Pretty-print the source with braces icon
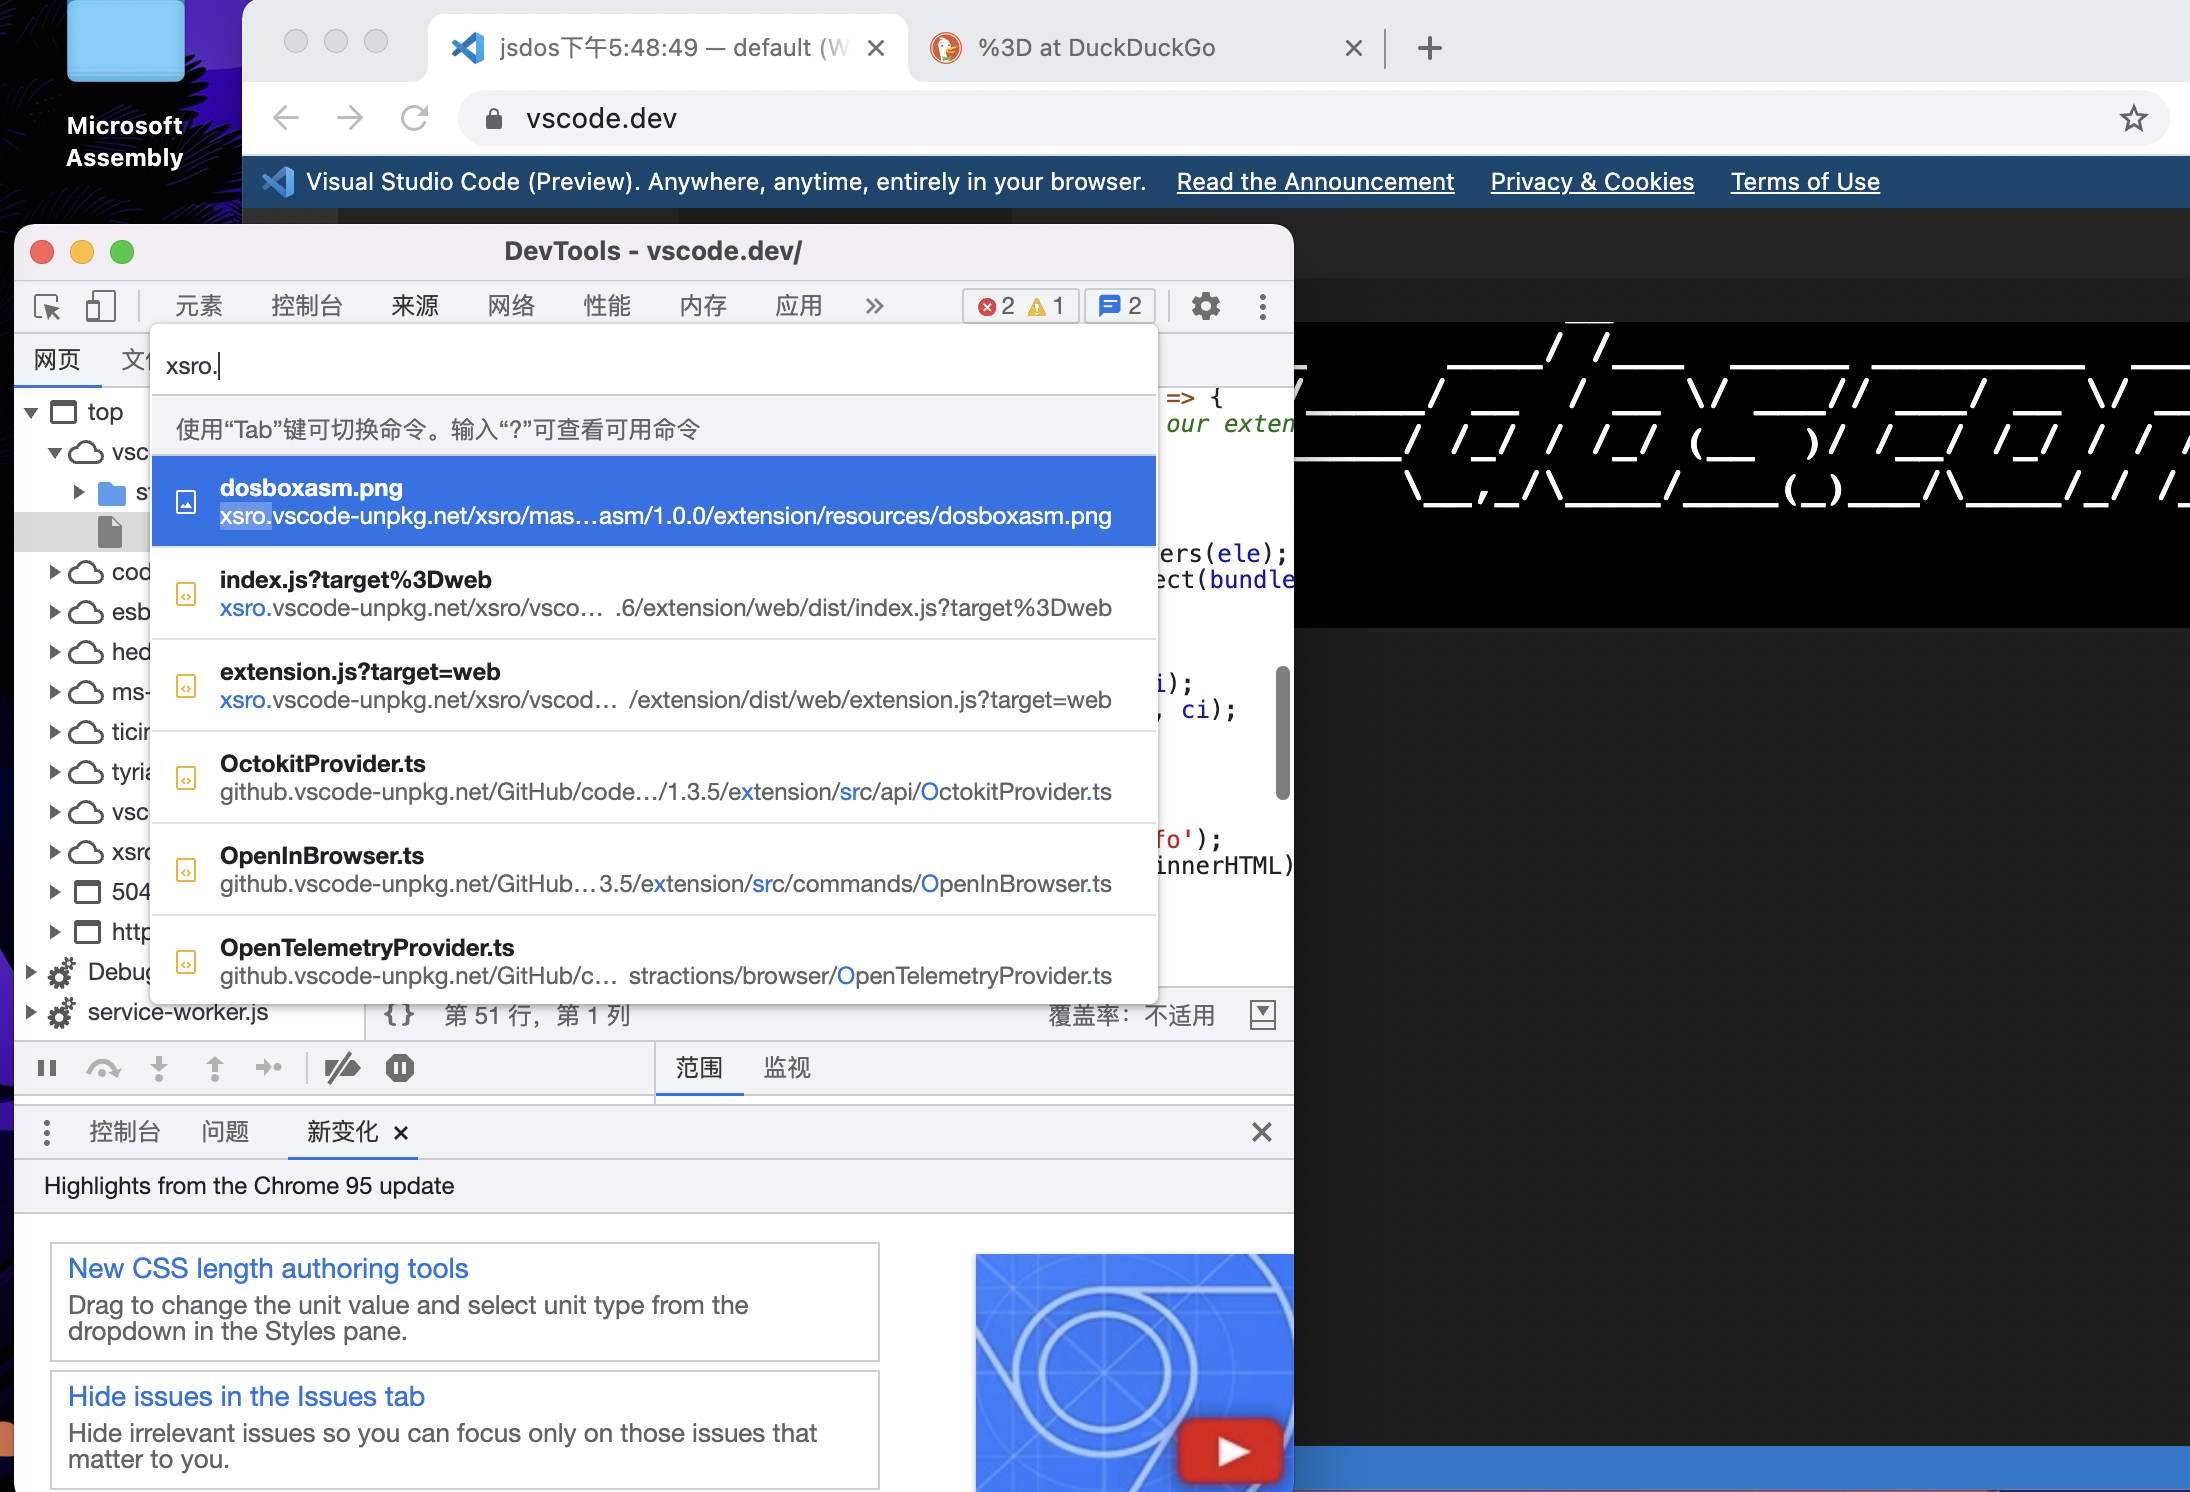The height and width of the screenshot is (1492, 2190). pos(398,1015)
